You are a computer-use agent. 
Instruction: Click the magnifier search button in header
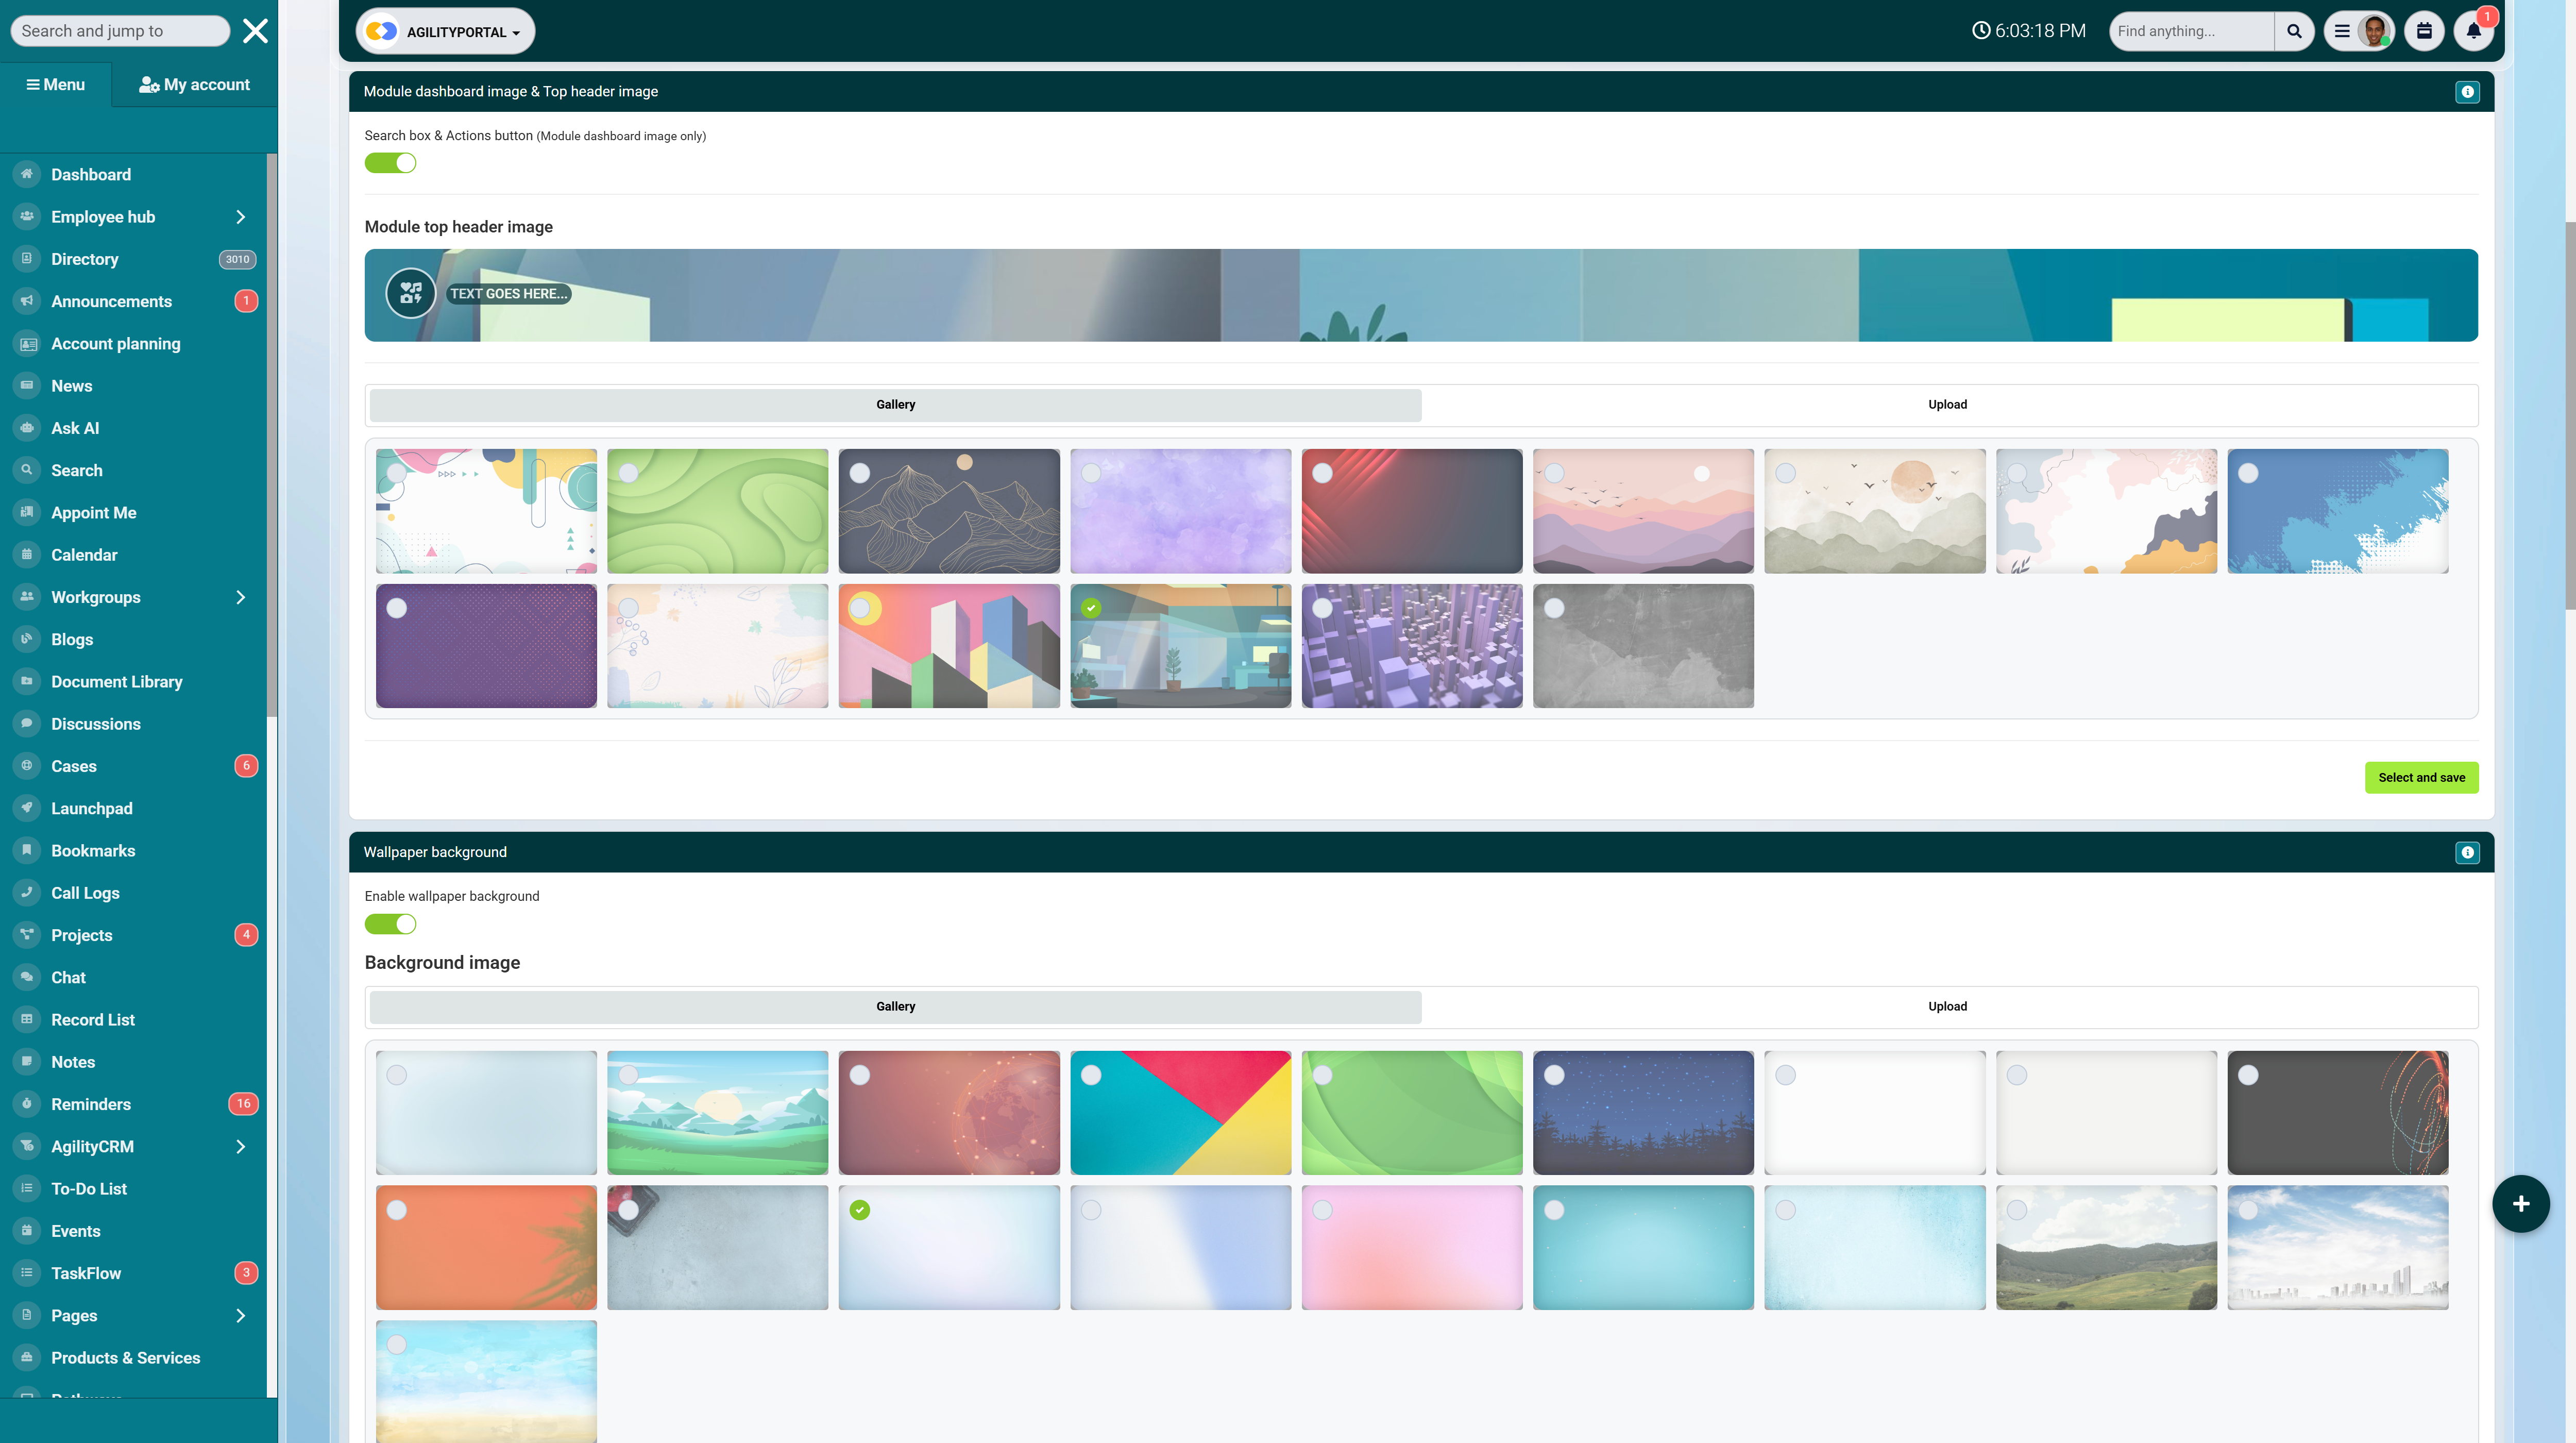(2294, 31)
